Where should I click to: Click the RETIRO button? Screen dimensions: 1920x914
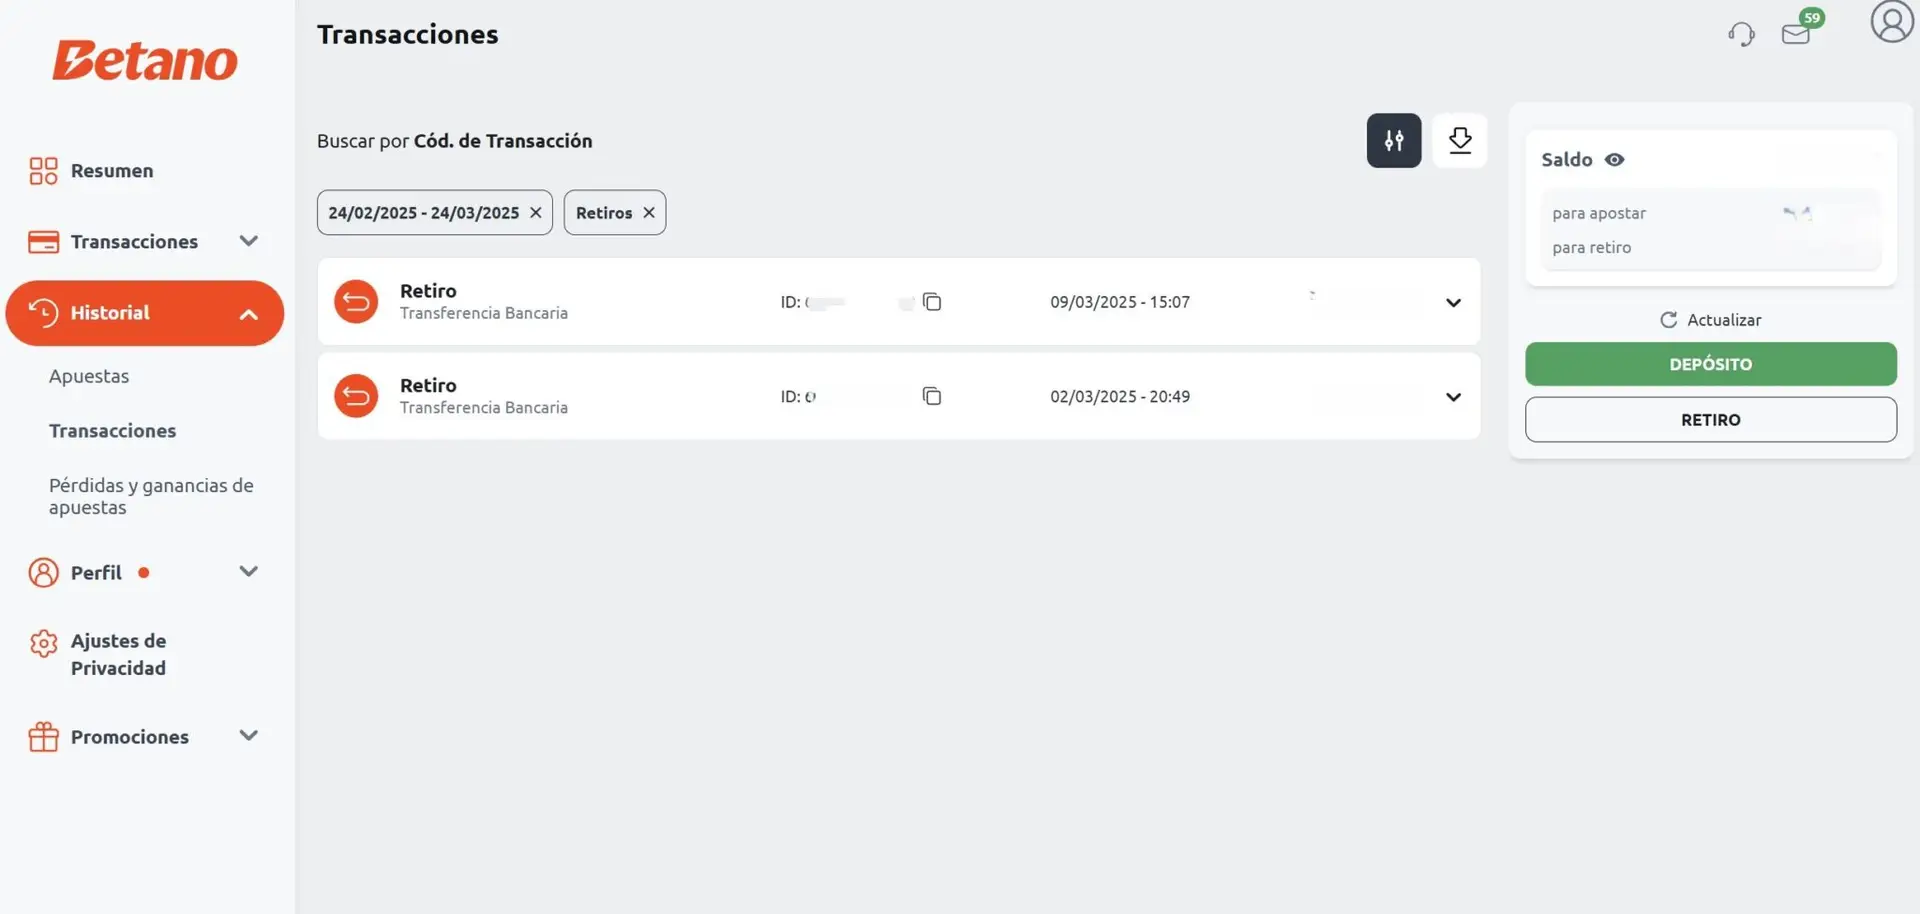coord(1710,420)
